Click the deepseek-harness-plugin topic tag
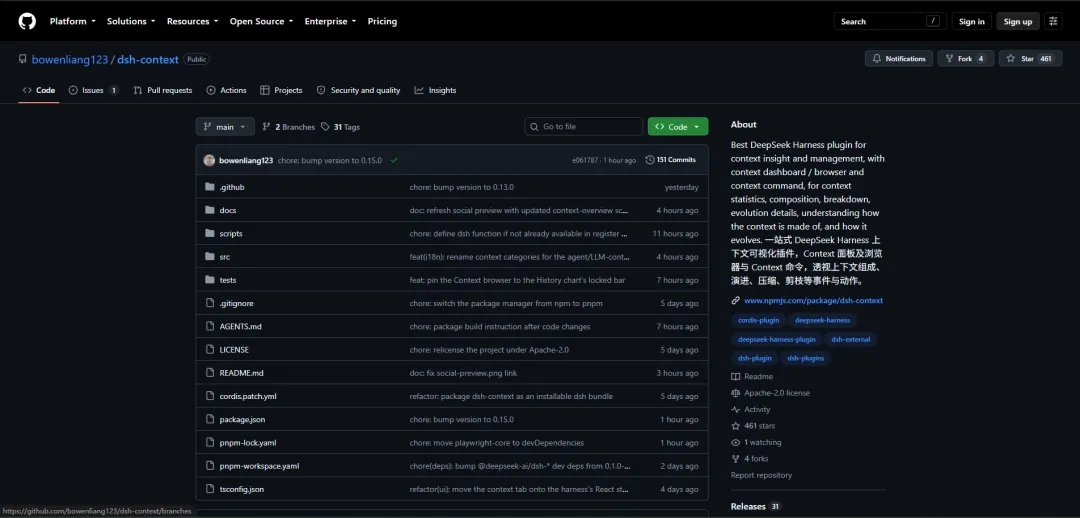Image resolution: width=1080 pixels, height=518 pixels. tap(776, 340)
